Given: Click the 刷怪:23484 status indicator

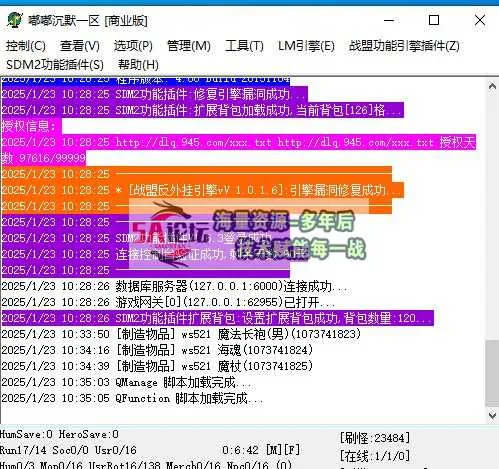Looking at the screenshot, I should 375,438.
